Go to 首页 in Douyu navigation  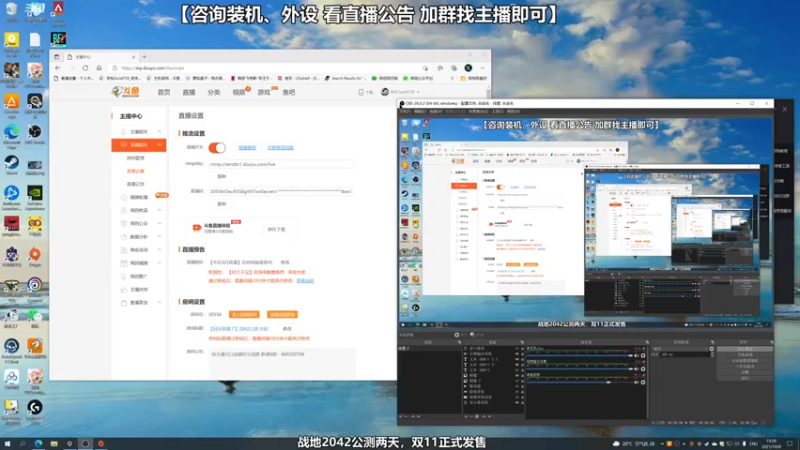coord(164,92)
